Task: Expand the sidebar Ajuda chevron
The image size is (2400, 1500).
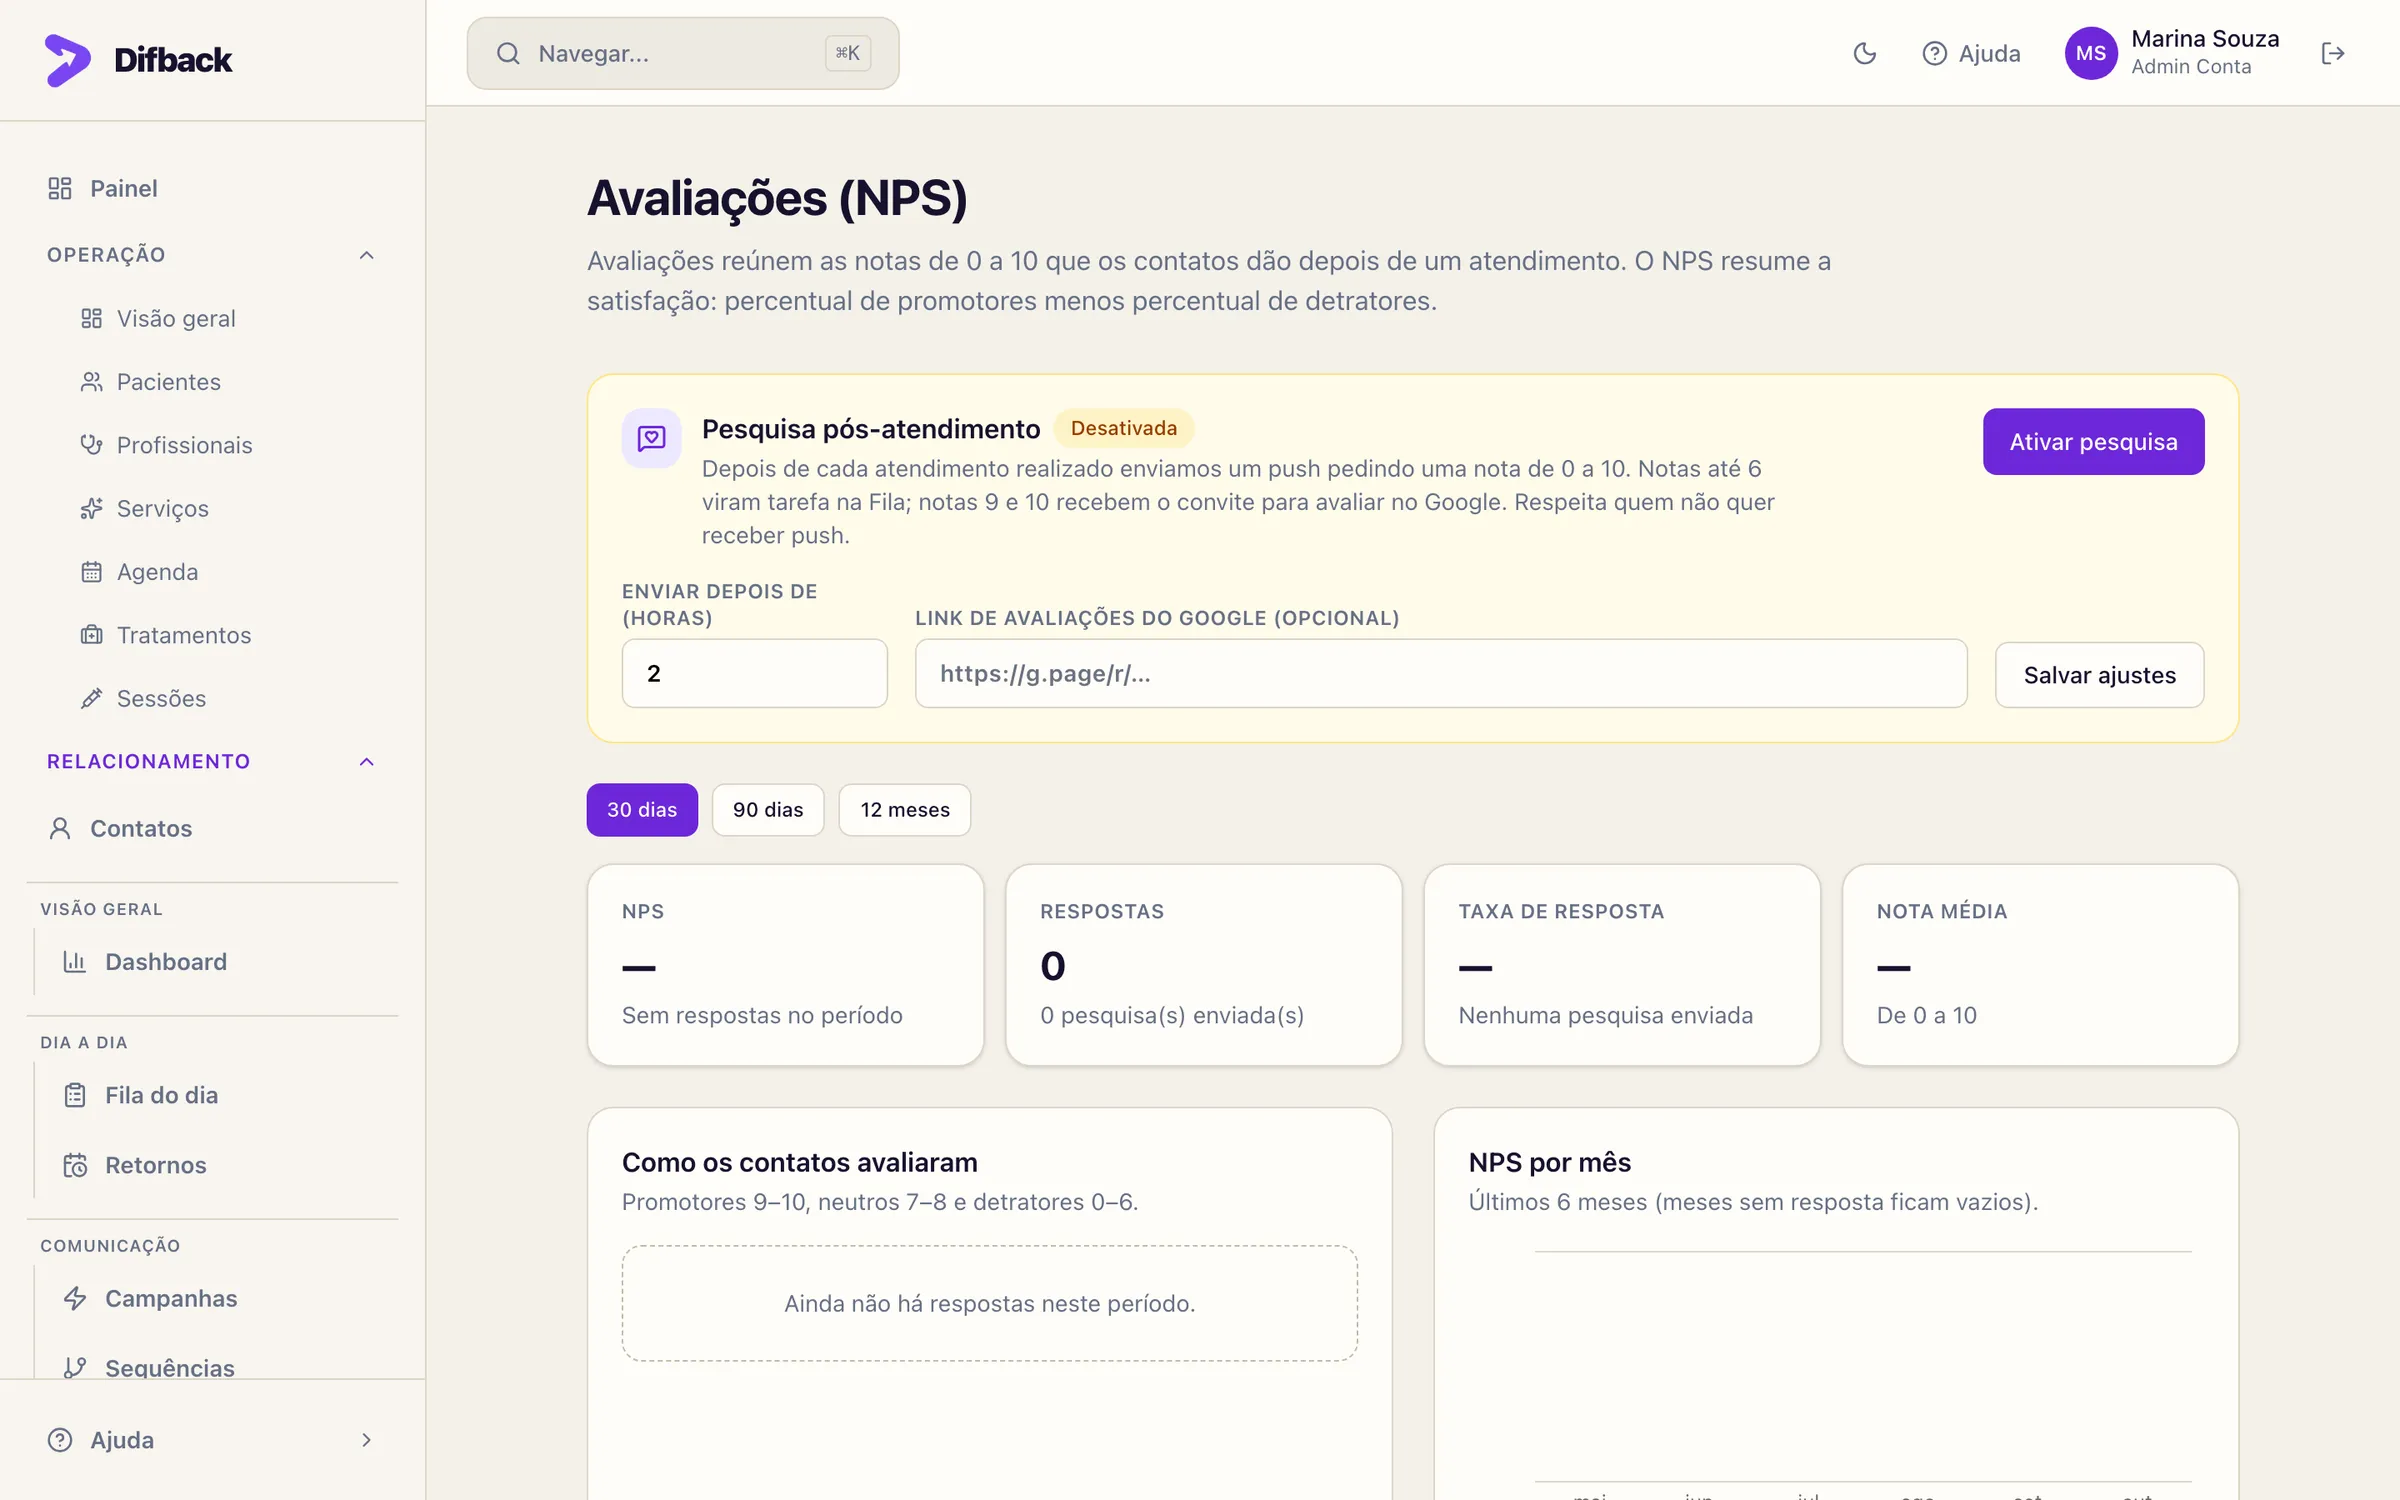Action: (x=367, y=1440)
